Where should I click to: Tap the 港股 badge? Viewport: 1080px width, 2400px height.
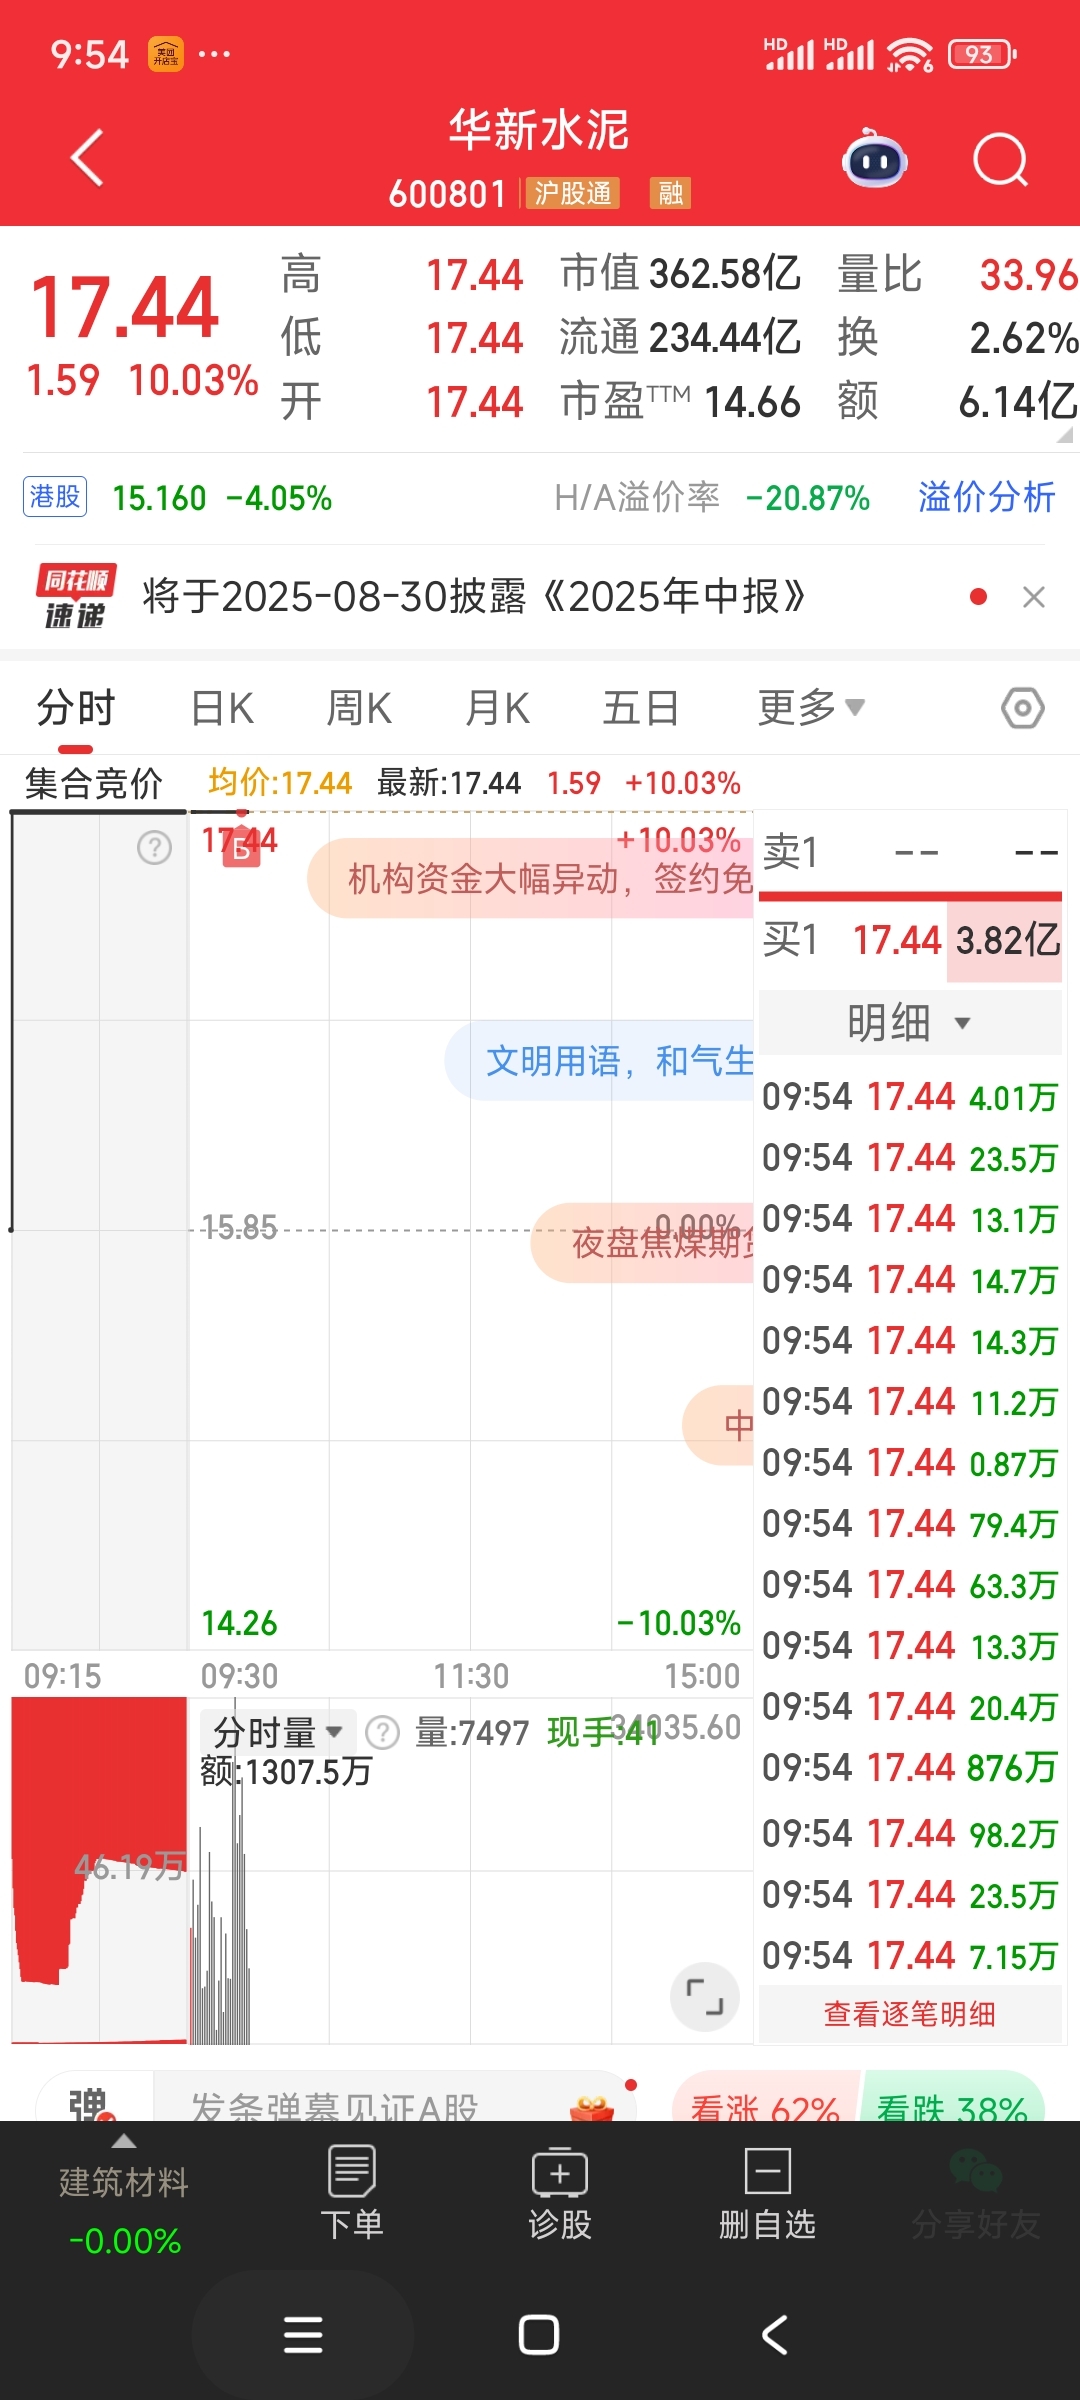click(x=55, y=497)
